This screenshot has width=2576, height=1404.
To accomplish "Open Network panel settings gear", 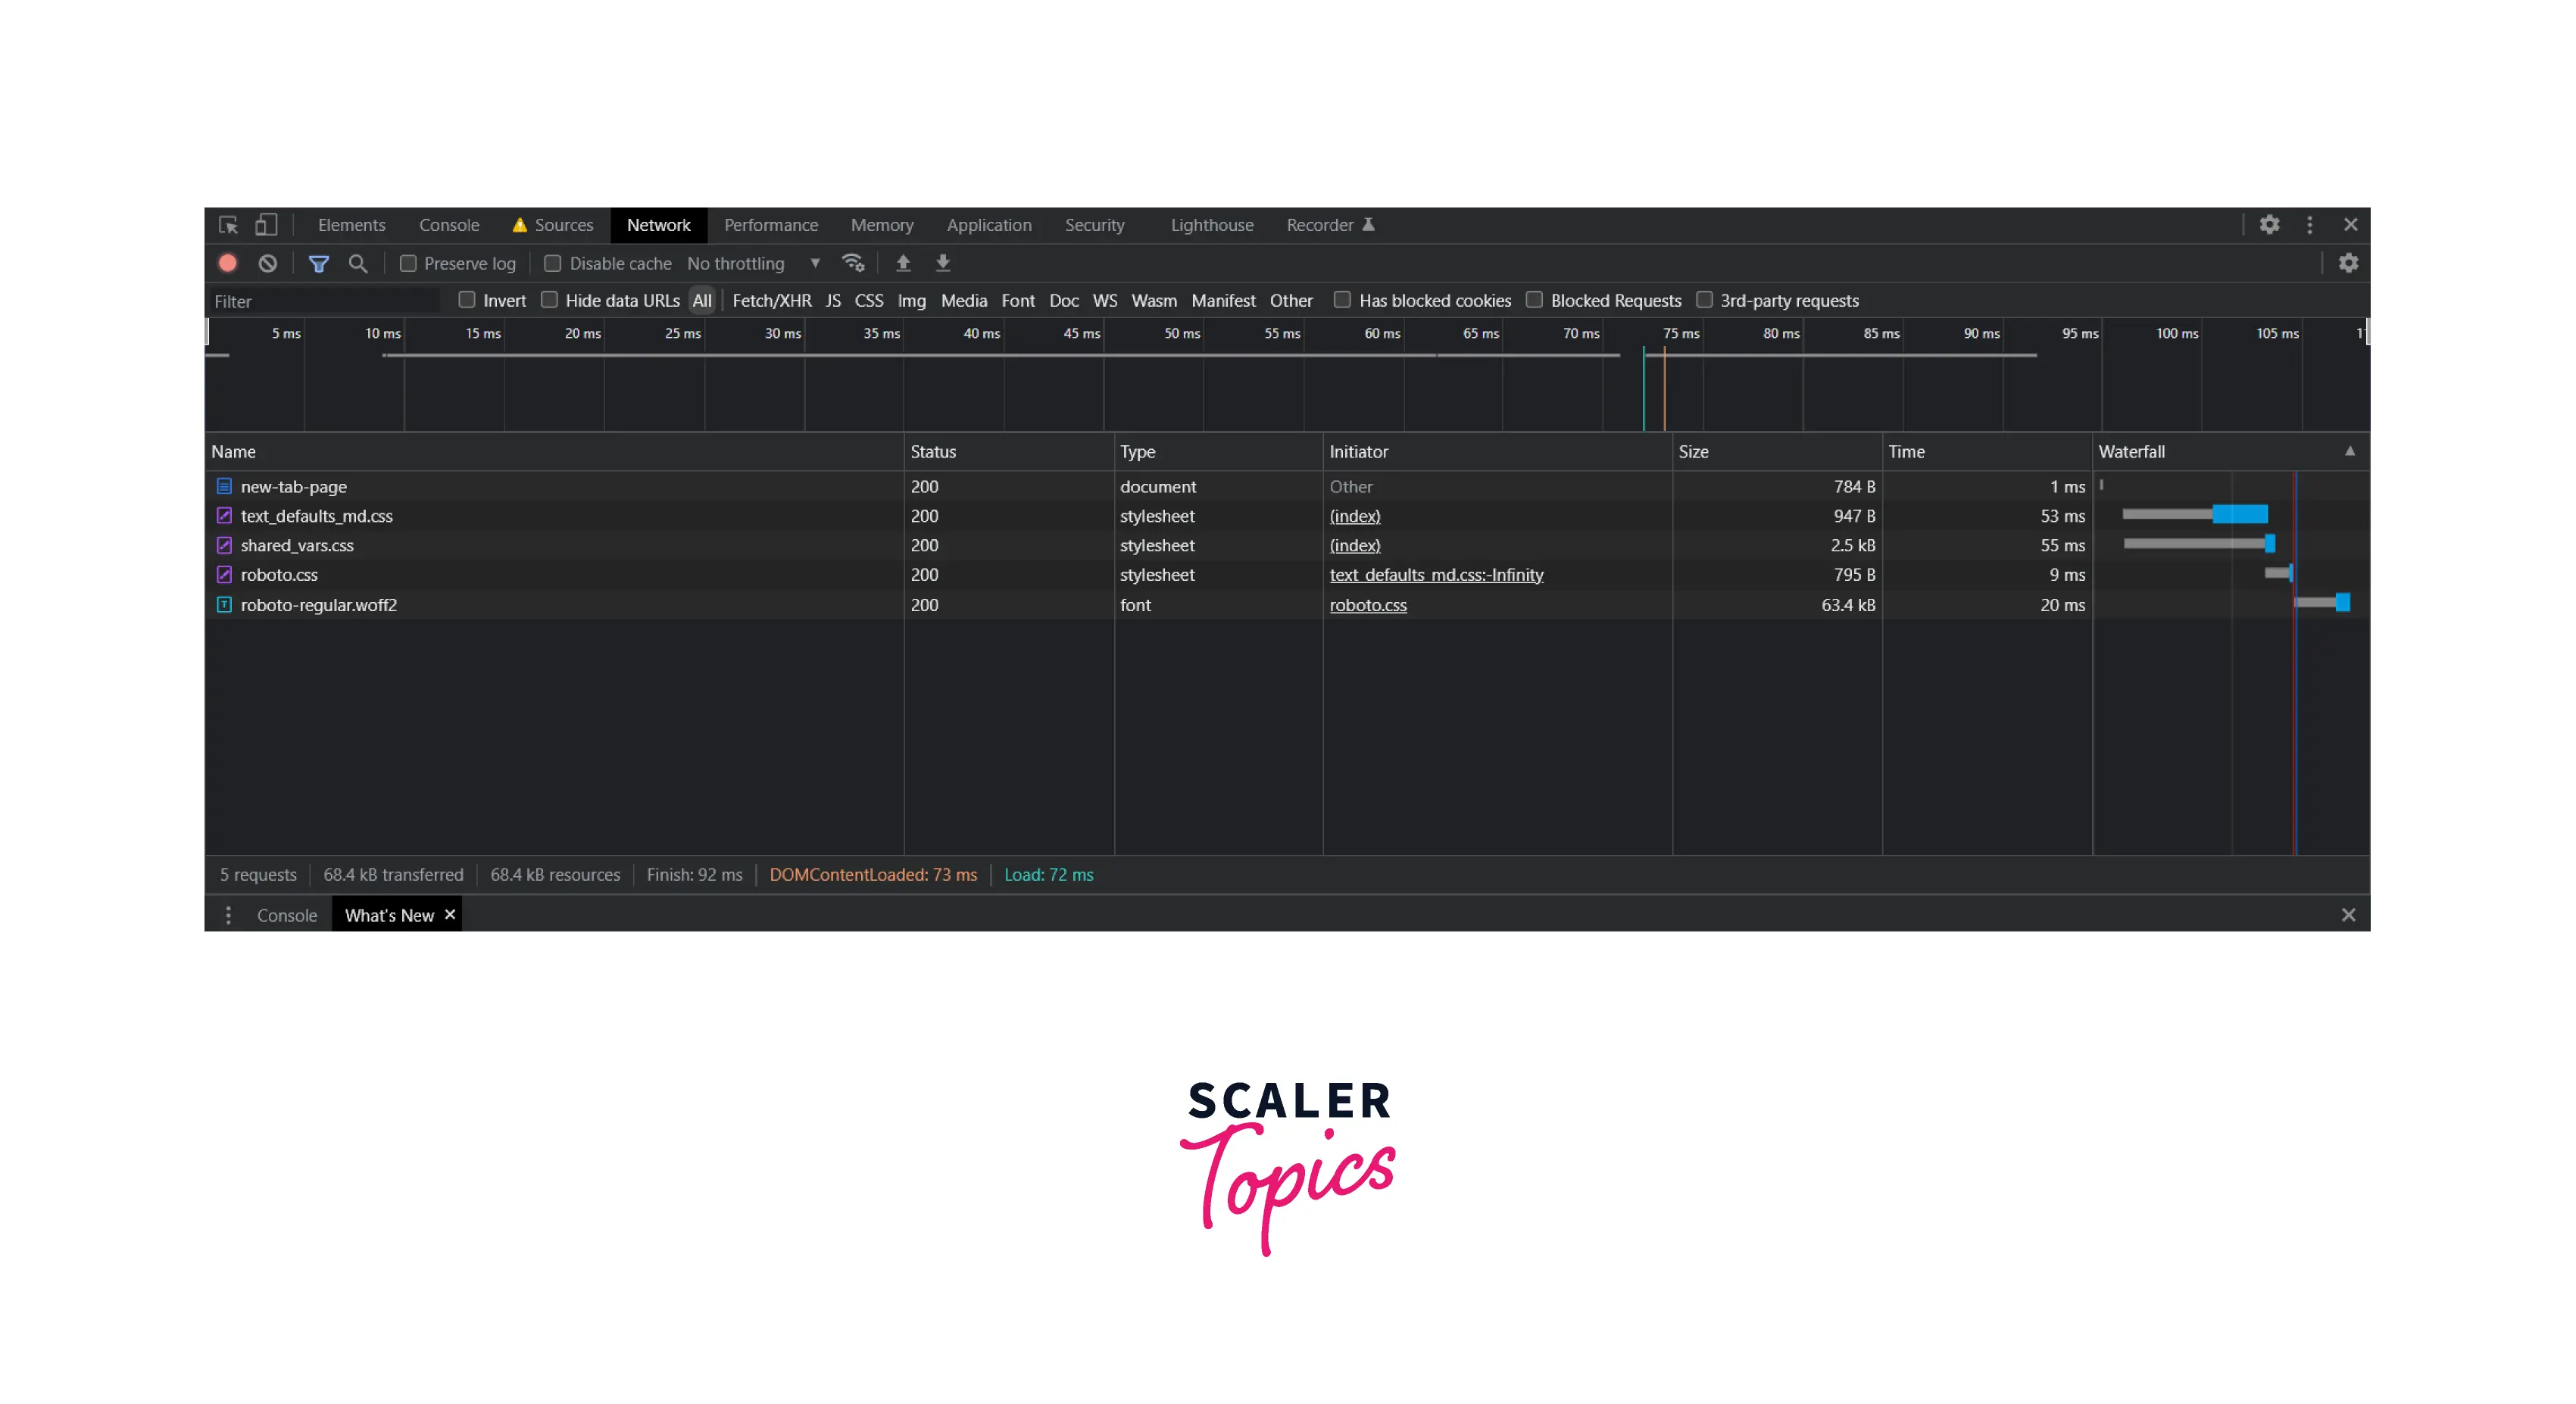I will (x=2348, y=263).
